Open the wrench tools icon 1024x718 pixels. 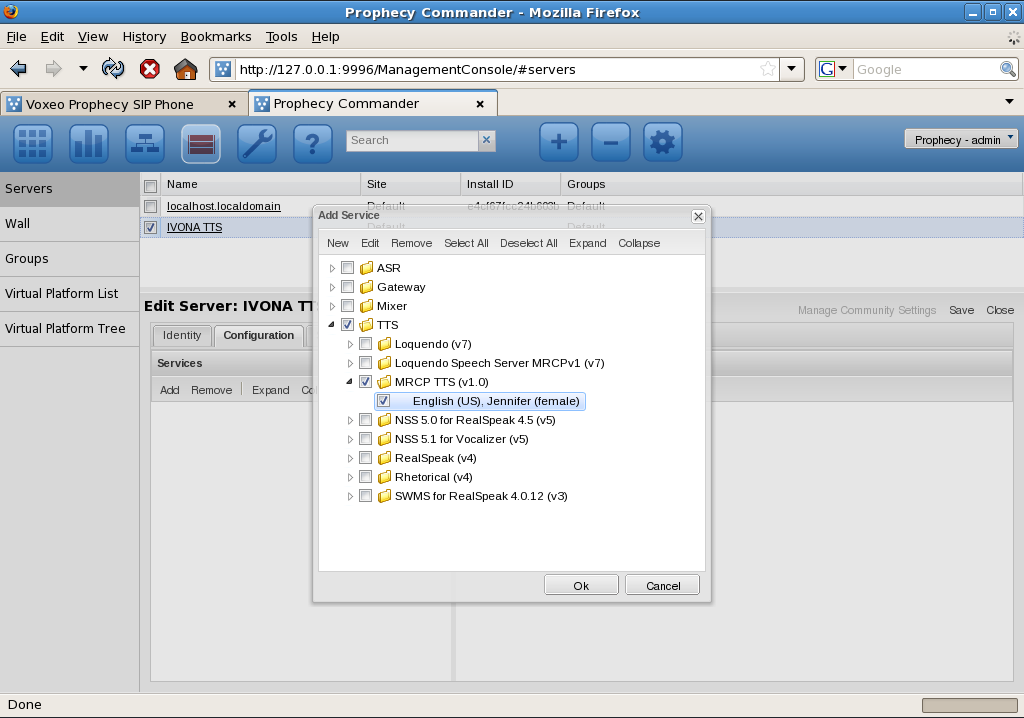click(x=257, y=142)
